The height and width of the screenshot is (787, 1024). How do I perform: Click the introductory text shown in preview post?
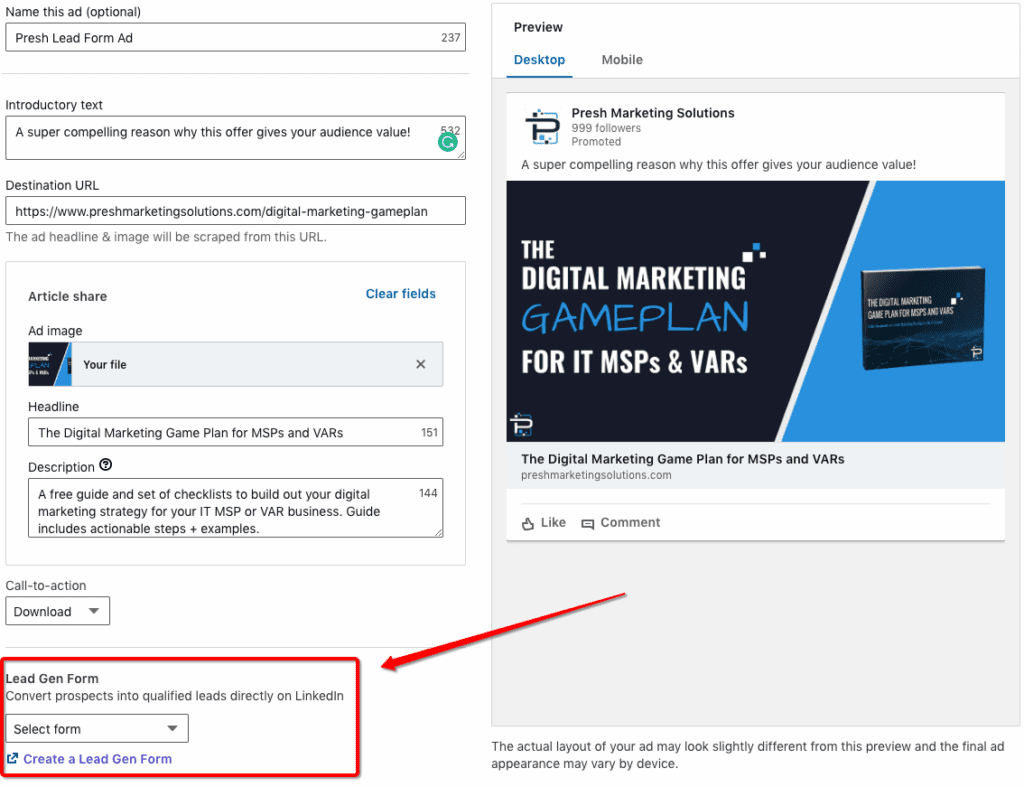click(718, 165)
